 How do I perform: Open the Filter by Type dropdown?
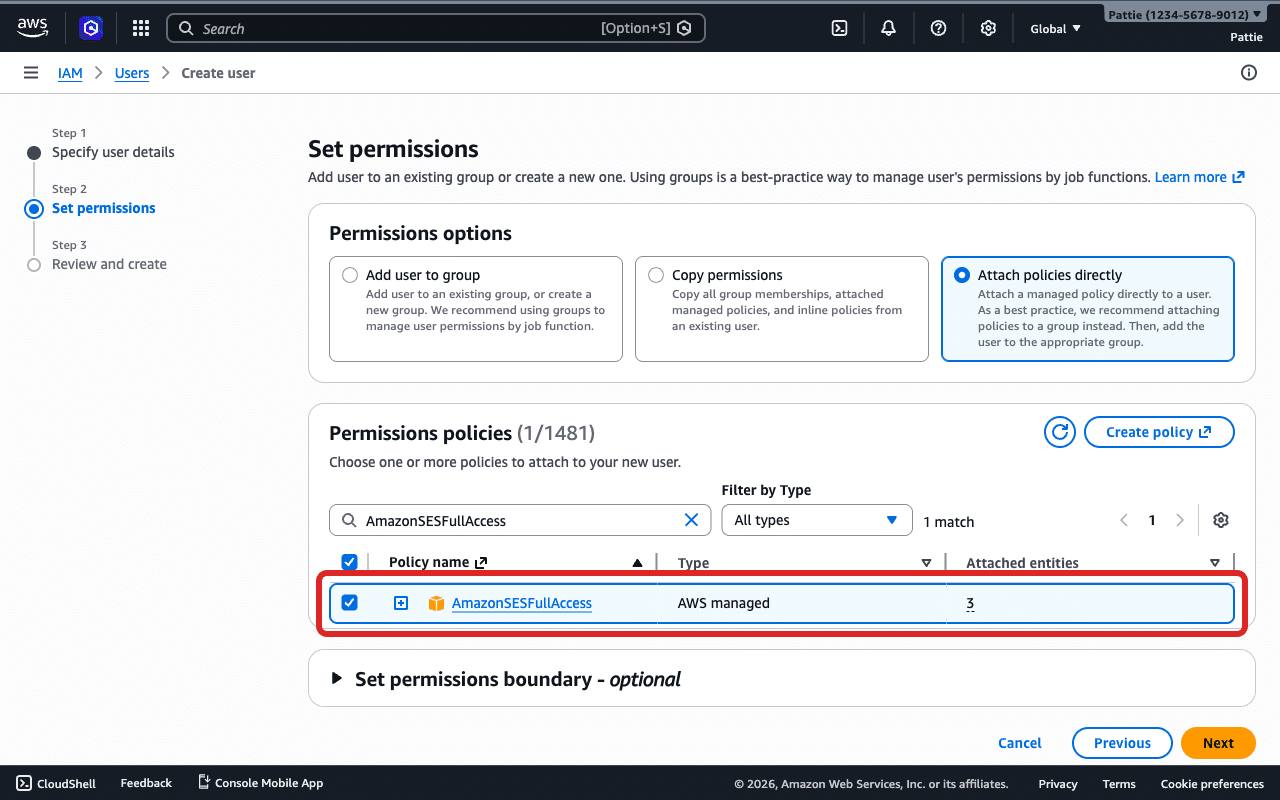click(817, 520)
